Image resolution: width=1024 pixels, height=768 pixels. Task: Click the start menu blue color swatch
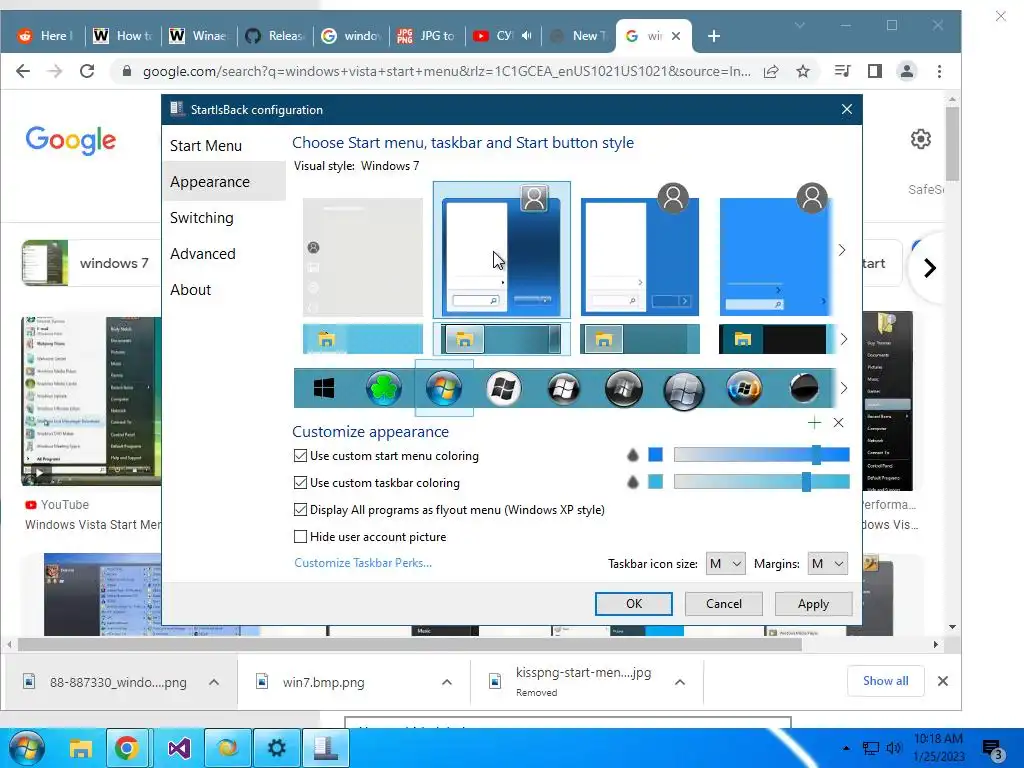656,455
